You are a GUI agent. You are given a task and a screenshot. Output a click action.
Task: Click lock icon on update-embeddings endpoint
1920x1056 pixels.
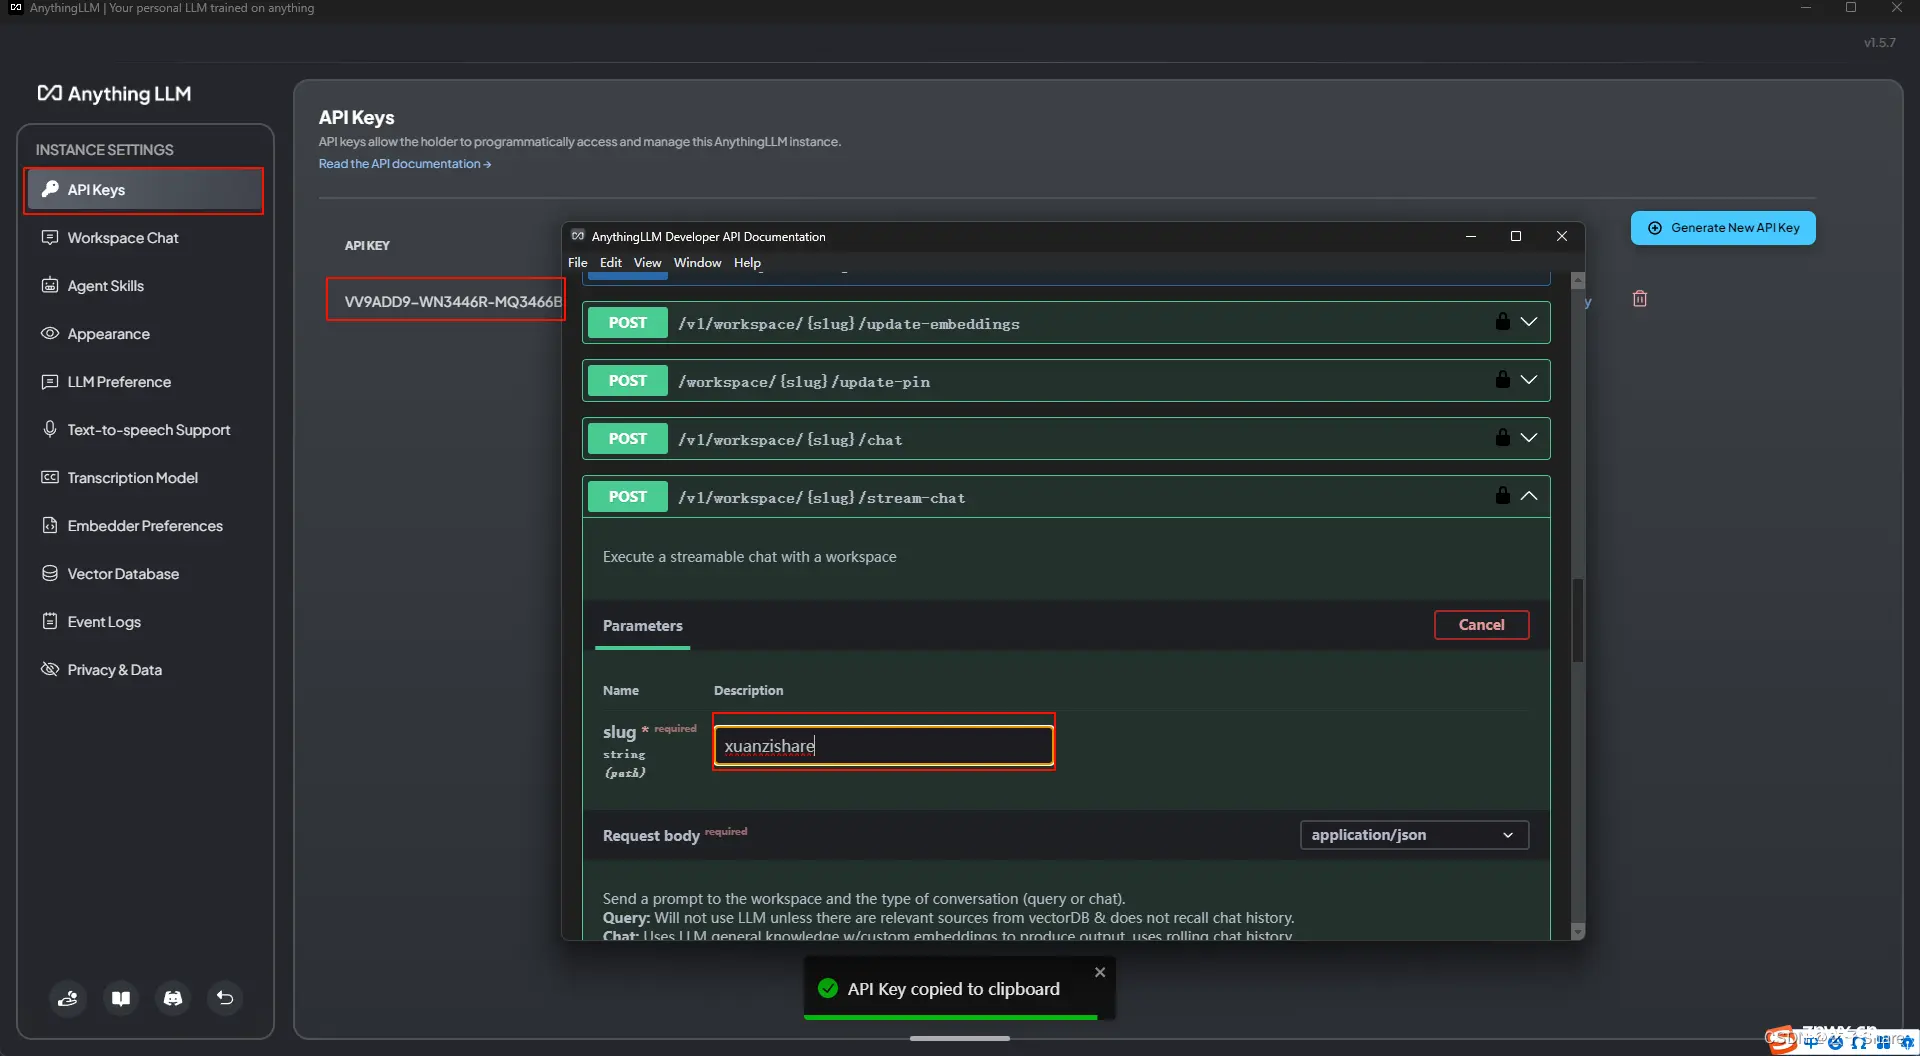tap(1502, 321)
